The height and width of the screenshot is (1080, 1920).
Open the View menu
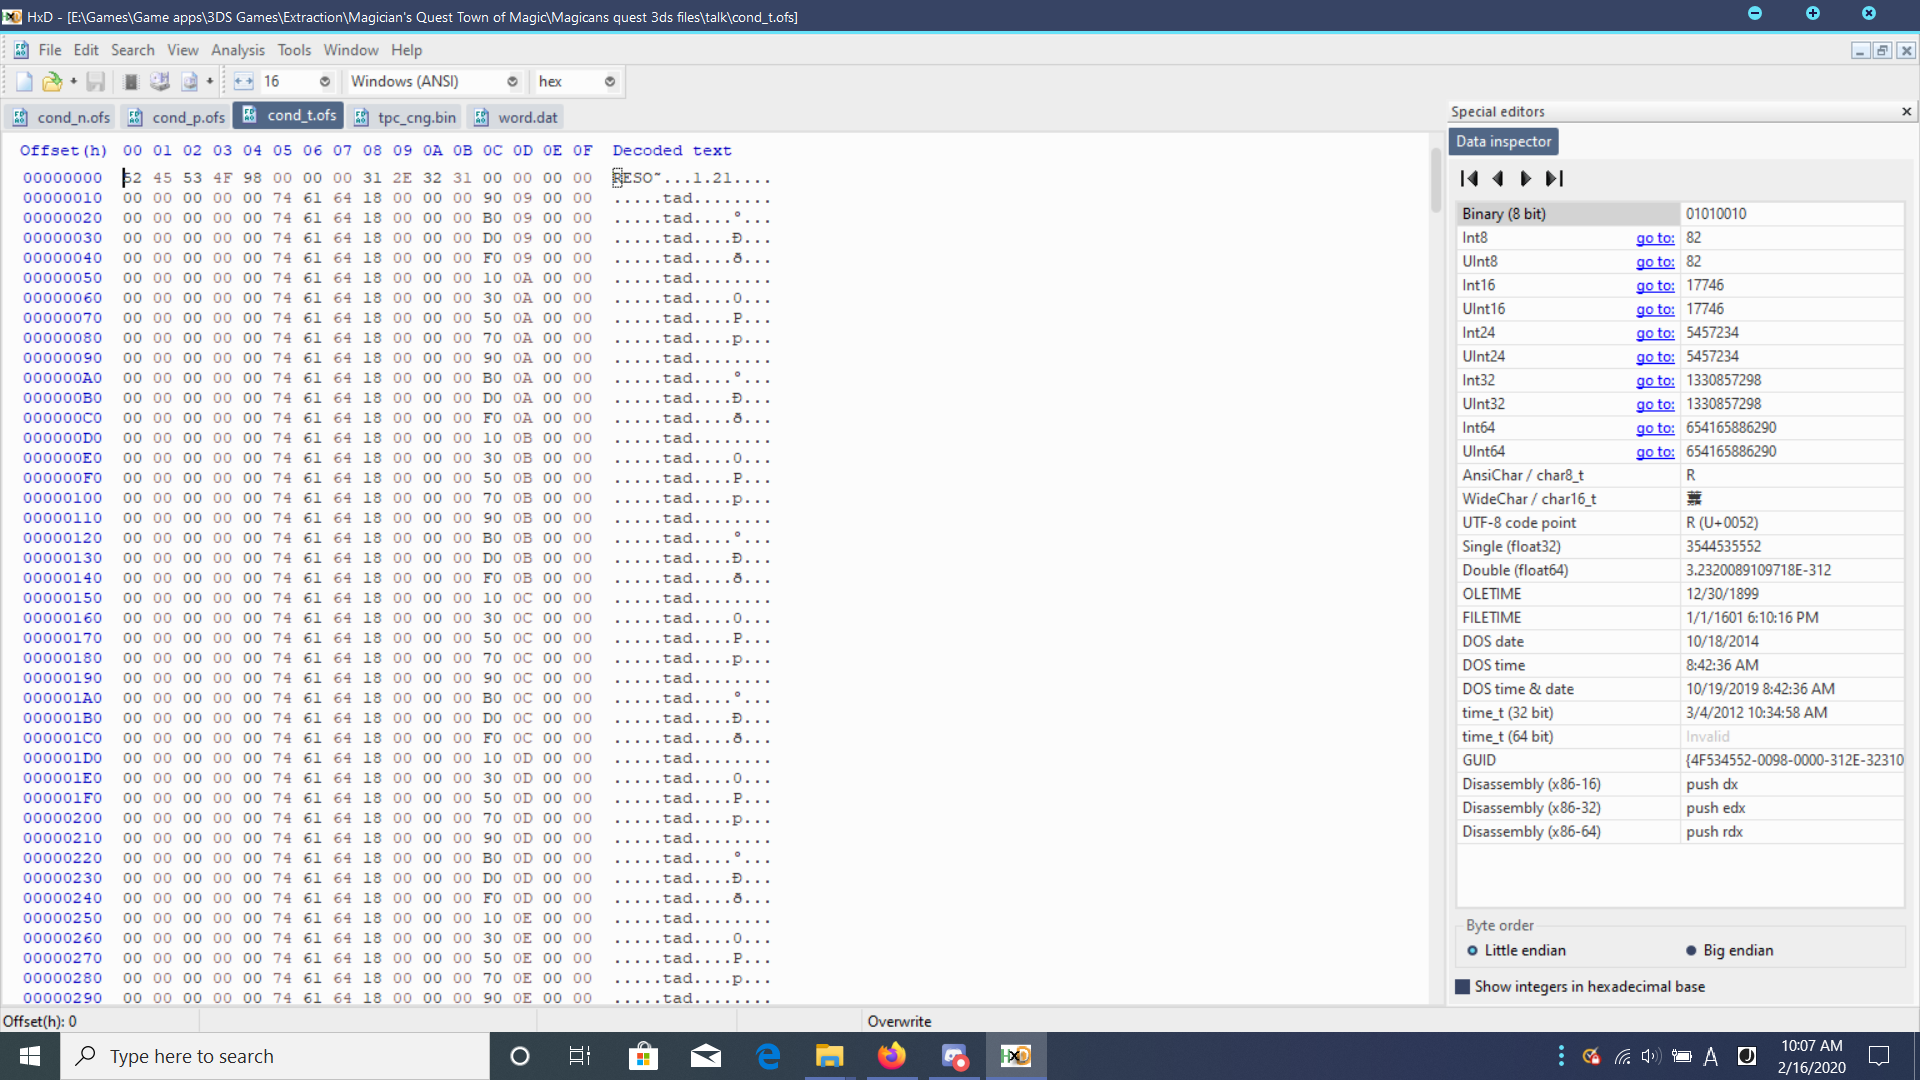point(182,50)
